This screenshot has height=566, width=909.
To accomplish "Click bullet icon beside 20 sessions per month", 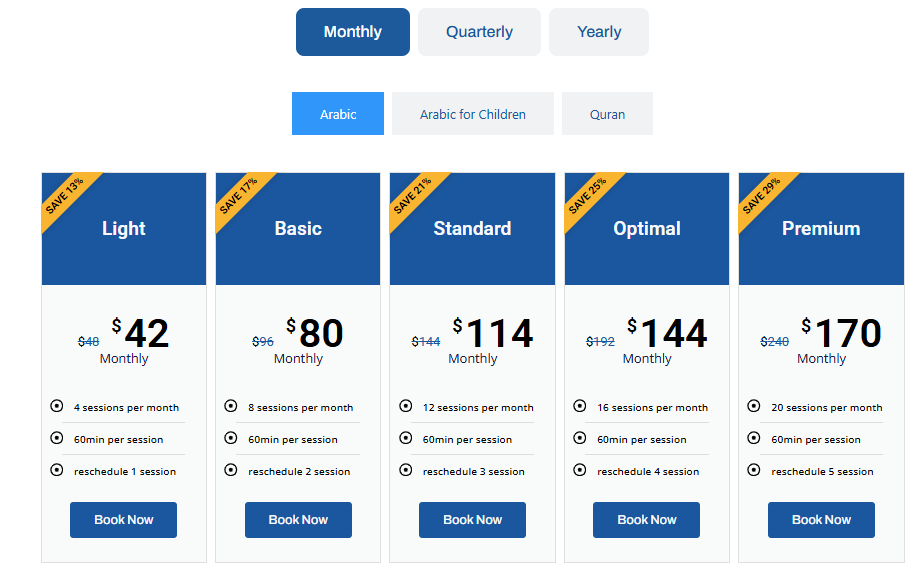I will (x=754, y=406).
